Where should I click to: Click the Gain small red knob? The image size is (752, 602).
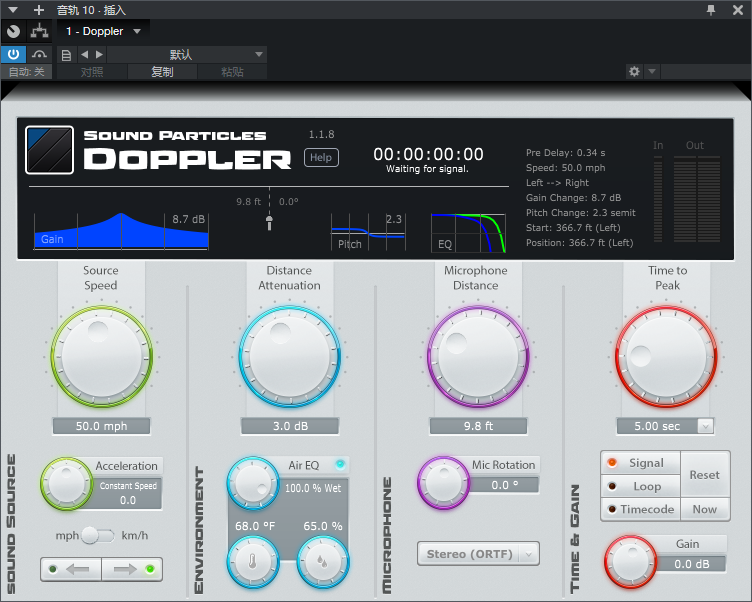pos(630,562)
